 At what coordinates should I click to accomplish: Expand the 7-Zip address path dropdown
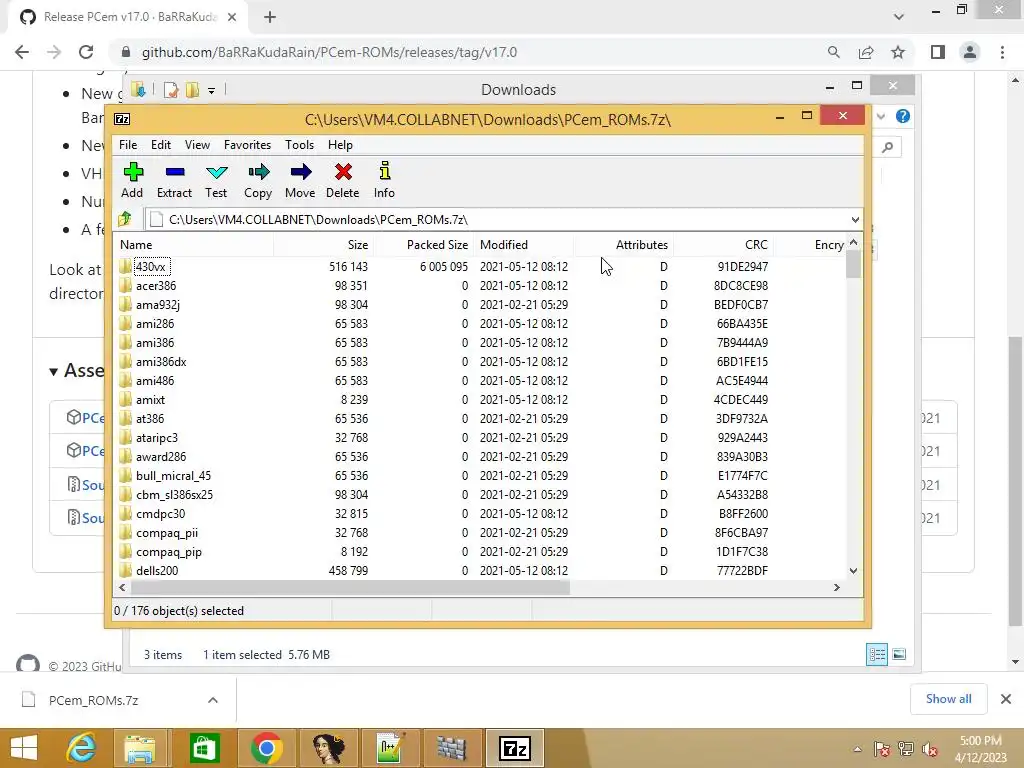coord(855,219)
